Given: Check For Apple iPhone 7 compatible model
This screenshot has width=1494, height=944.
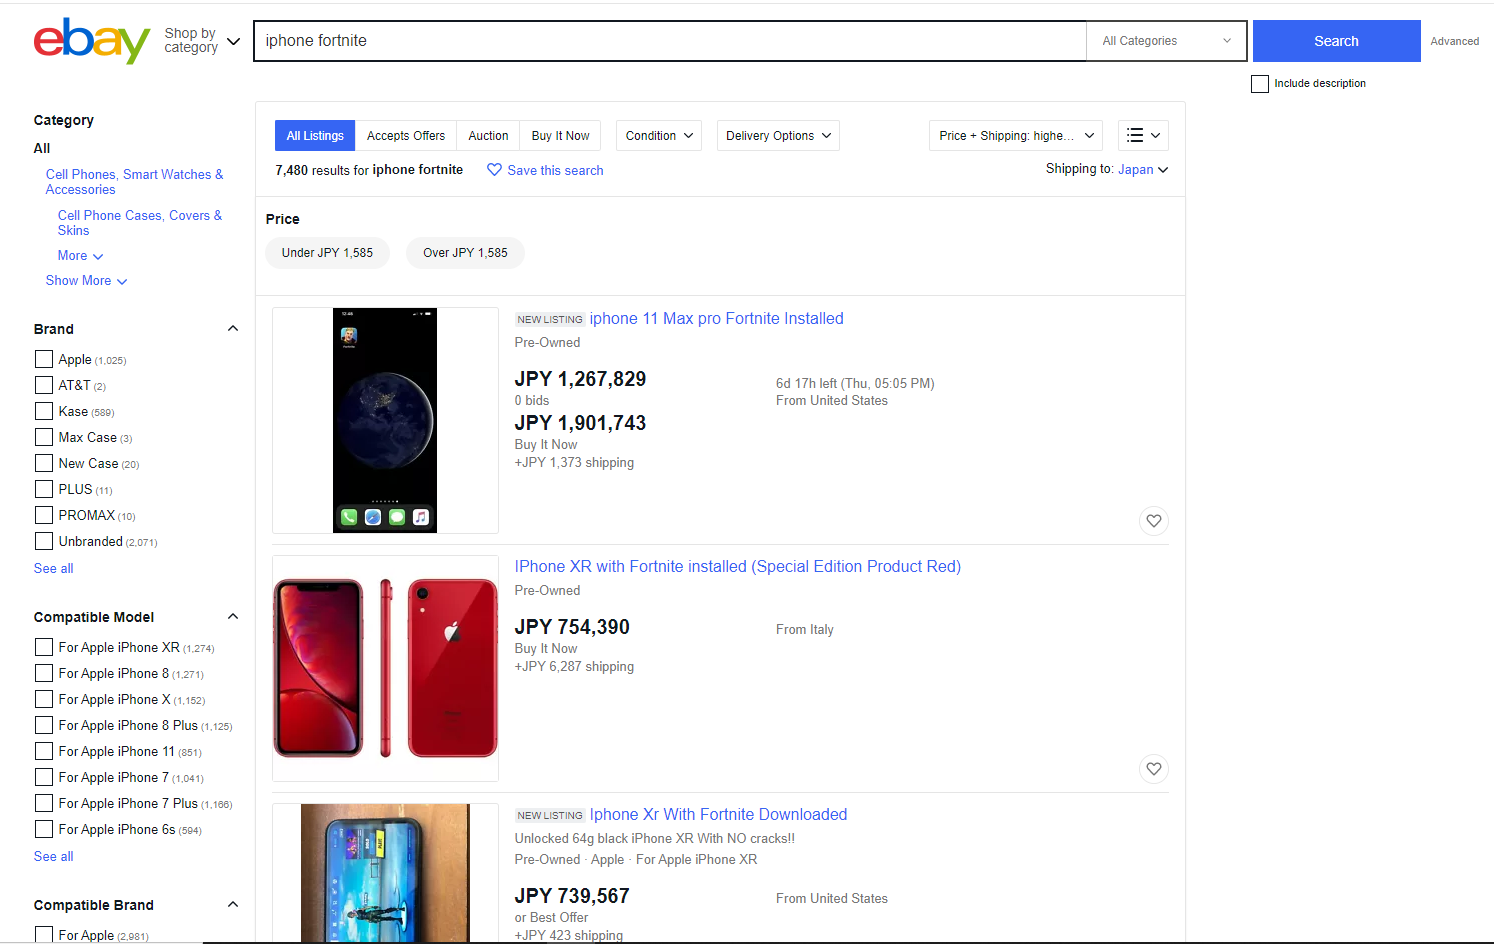Looking at the screenshot, I should [x=44, y=777].
